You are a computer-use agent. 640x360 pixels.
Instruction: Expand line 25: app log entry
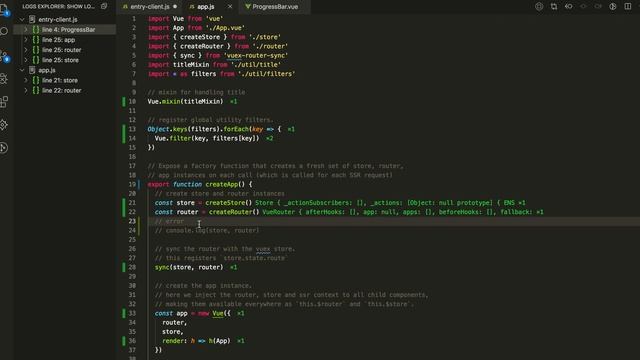tap(26, 40)
